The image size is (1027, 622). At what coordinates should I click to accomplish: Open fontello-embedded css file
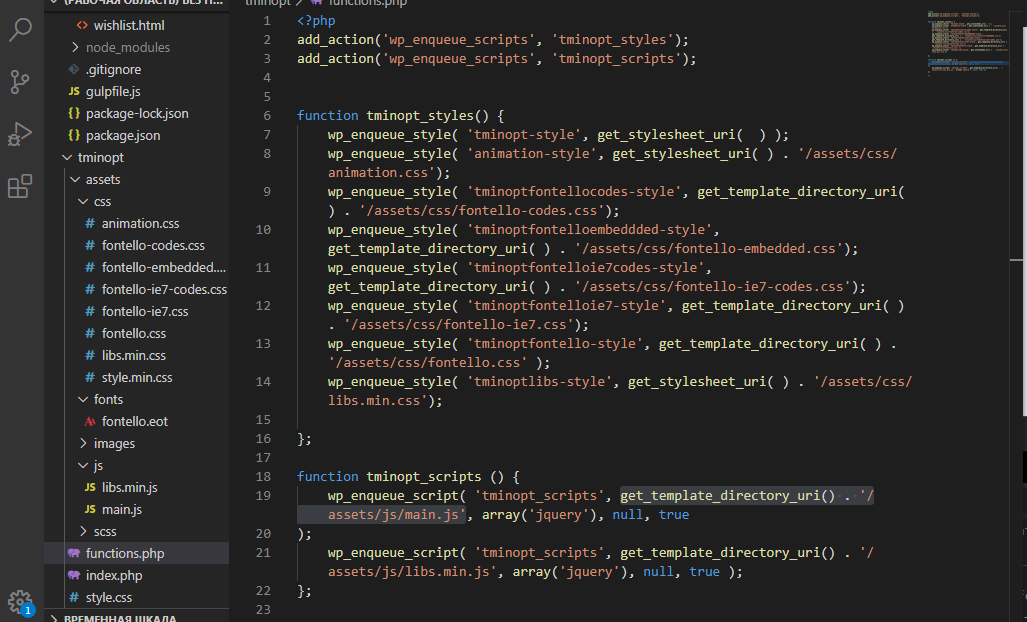(164, 268)
